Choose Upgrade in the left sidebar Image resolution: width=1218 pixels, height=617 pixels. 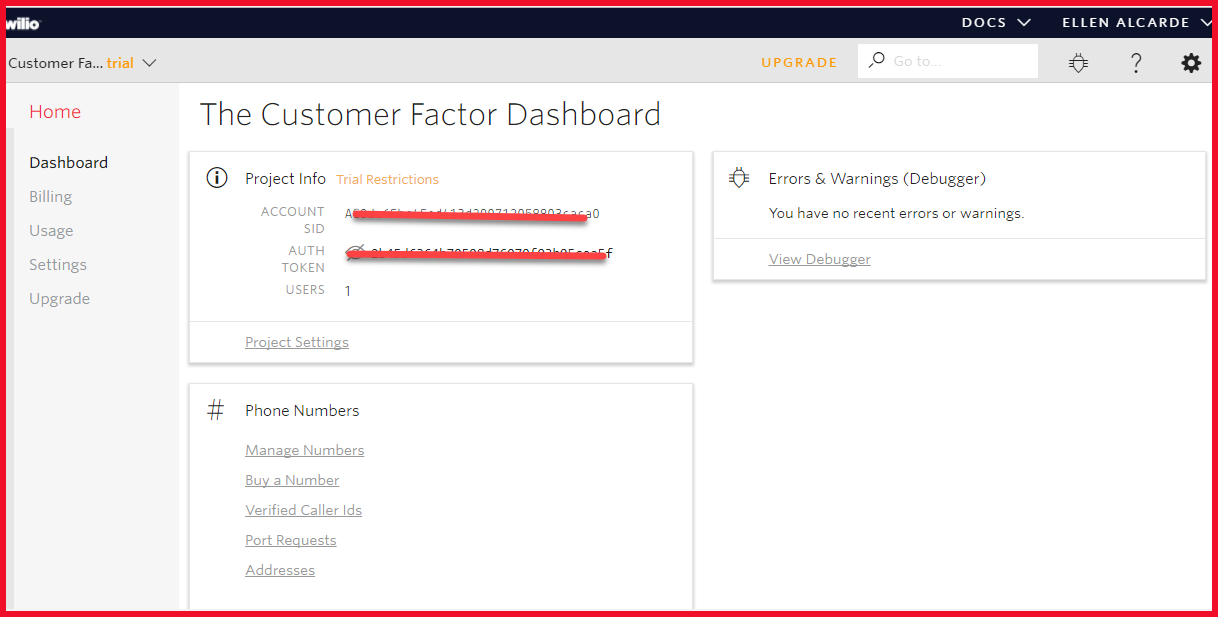pyautogui.click(x=60, y=298)
